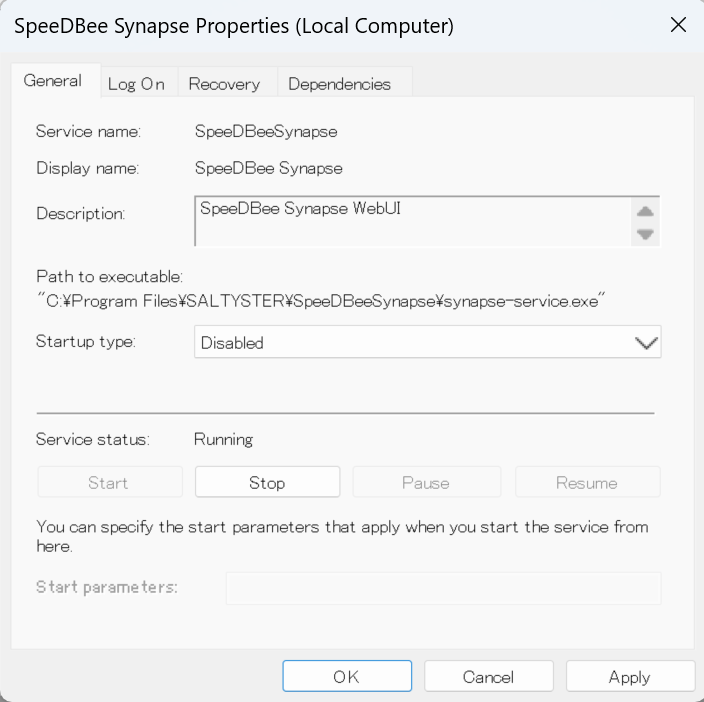Cancel the properties dialog

(x=488, y=677)
